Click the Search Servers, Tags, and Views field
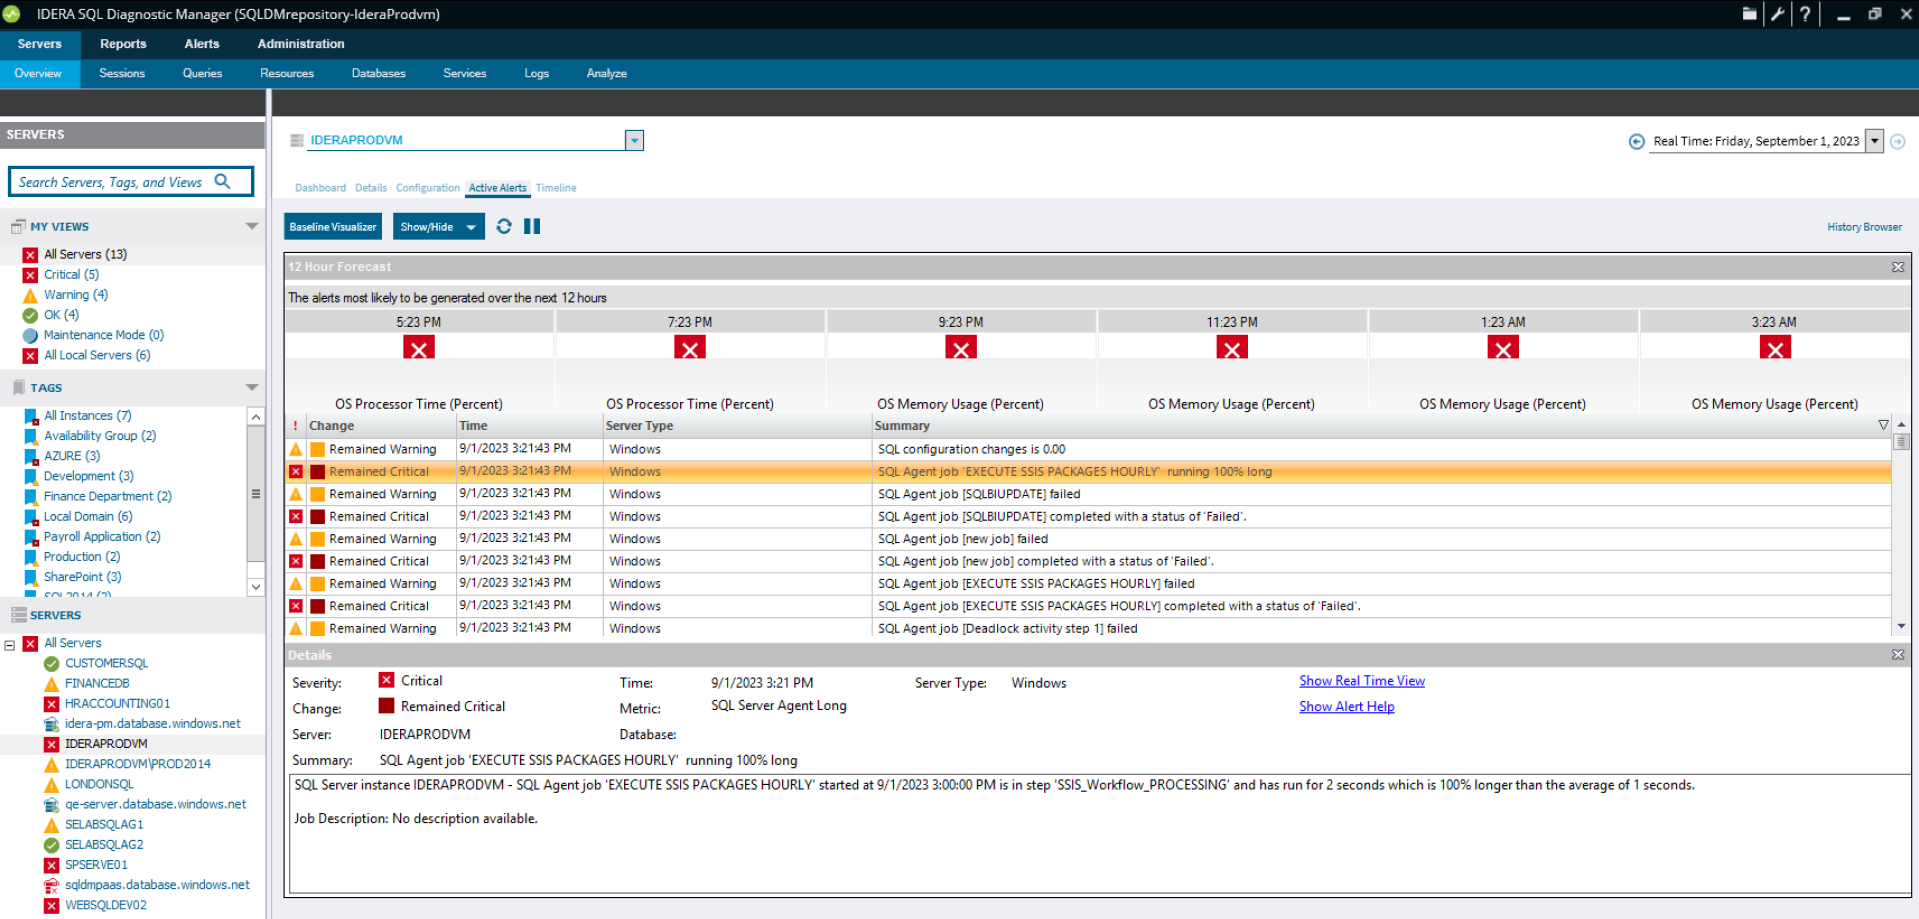This screenshot has width=1919, height=919. 131,182
